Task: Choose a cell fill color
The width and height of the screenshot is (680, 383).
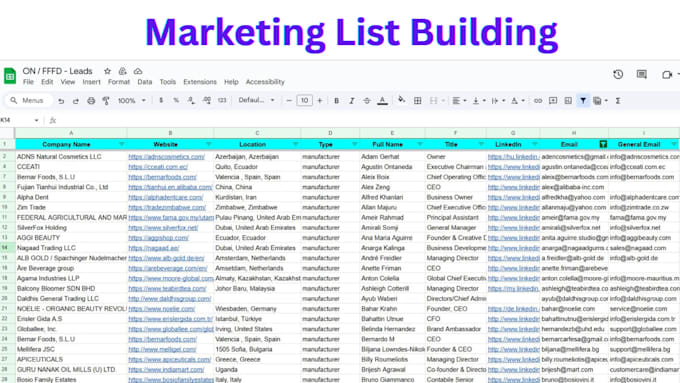Action: (x=402, y=100)
